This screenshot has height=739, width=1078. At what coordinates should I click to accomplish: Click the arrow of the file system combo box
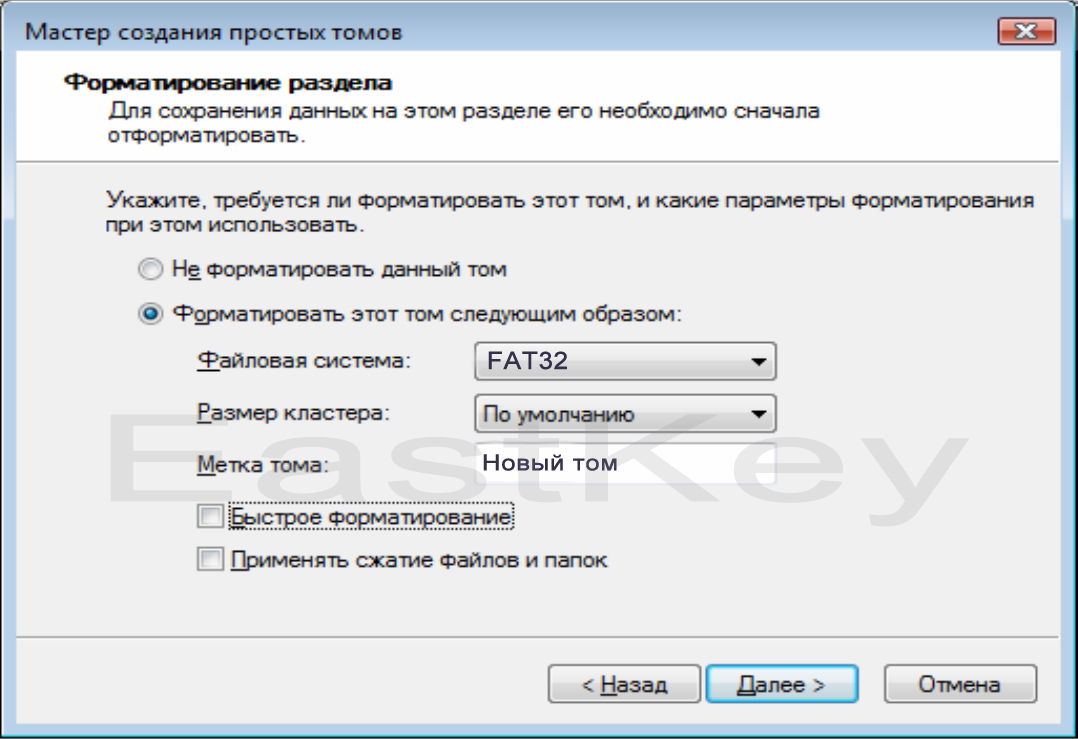[758, 362]
